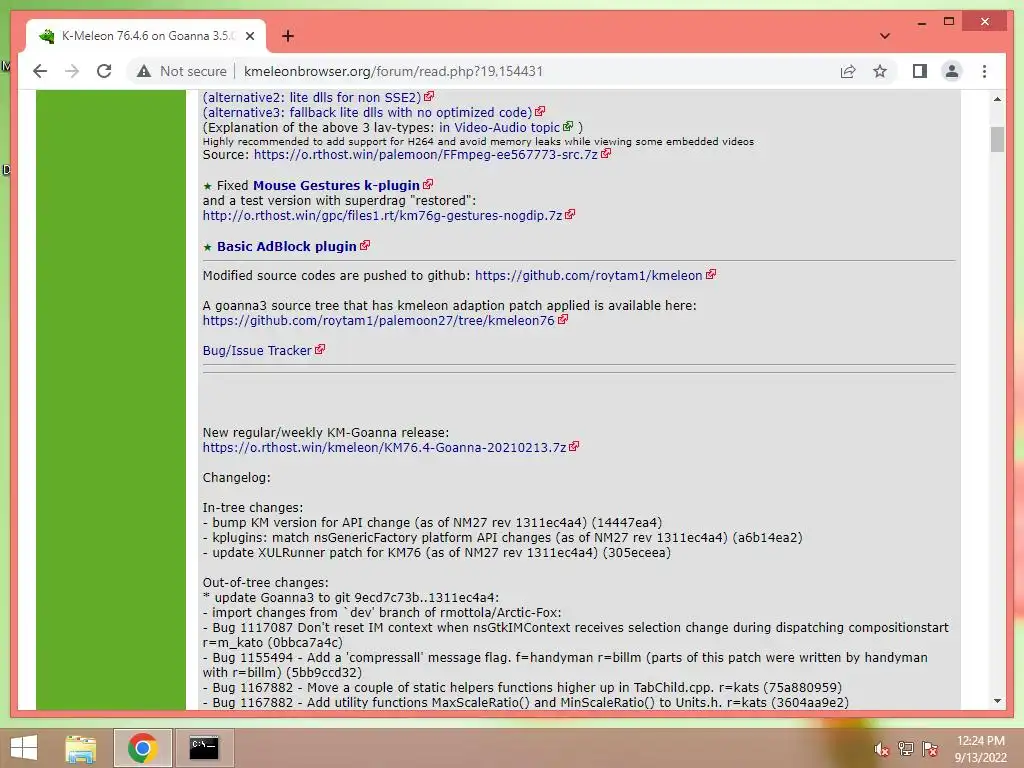This screenshot has width=1024, height=768.
Task: Open the clock showing 12:24 PM
Action: (981, 749)
